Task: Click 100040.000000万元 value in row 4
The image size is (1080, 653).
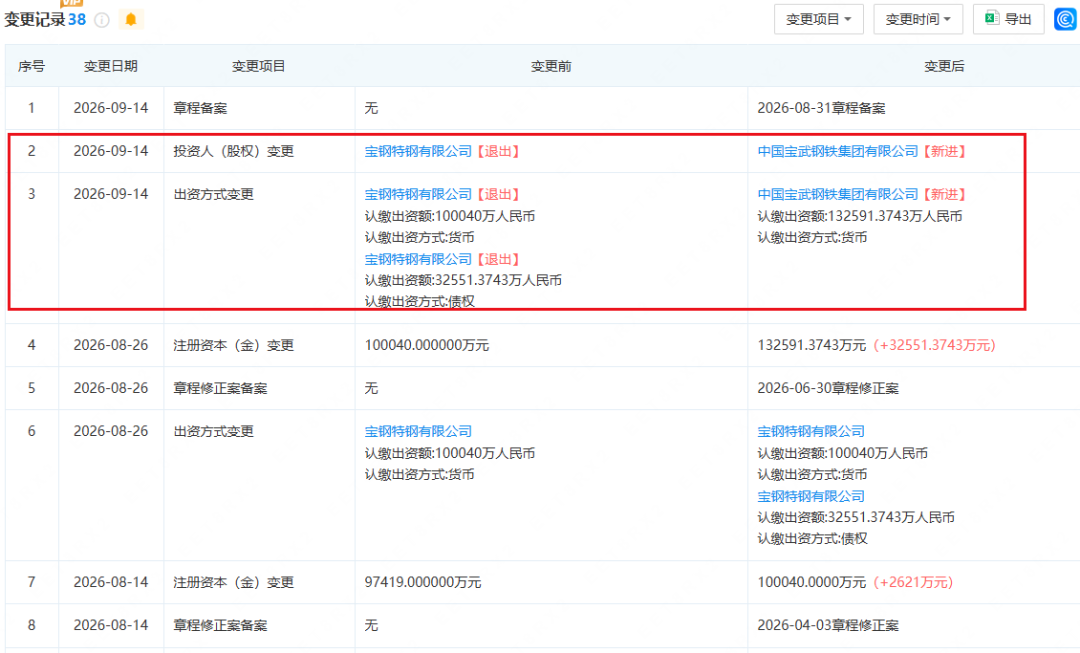Action: pyautogui.click(x=426, y=345)
